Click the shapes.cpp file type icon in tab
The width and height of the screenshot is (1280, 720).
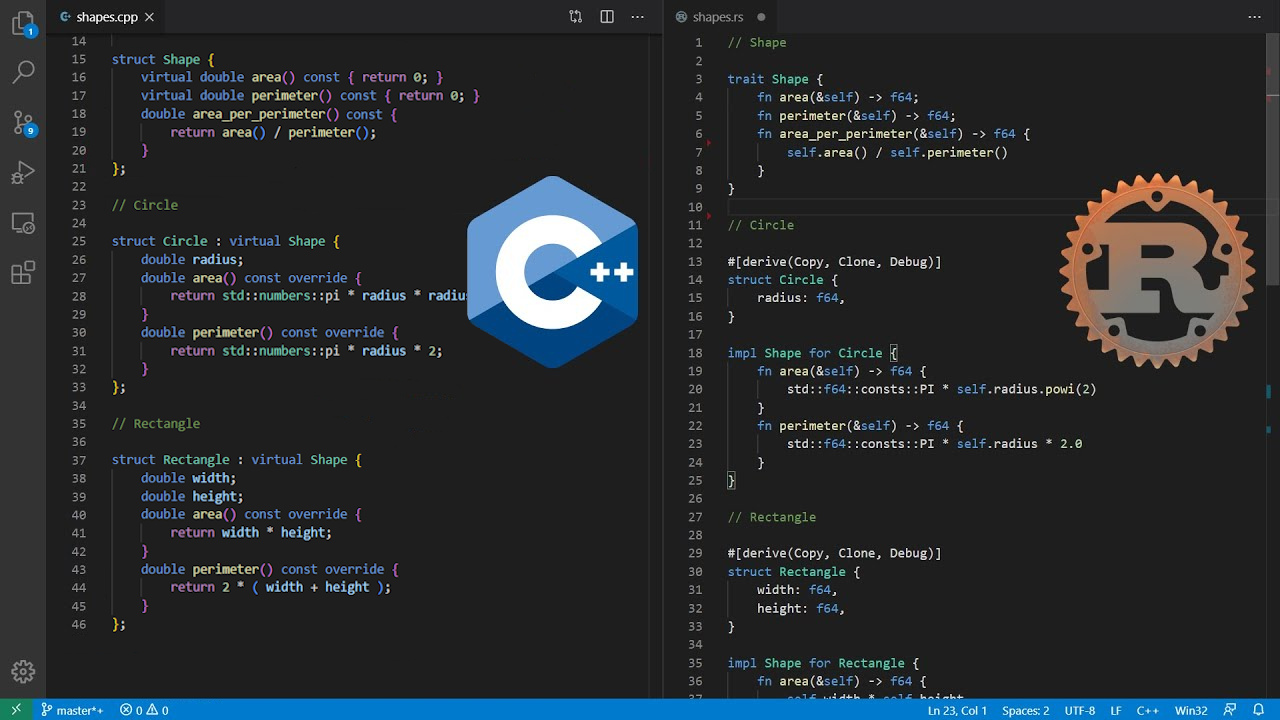click(x=65, y=17)
